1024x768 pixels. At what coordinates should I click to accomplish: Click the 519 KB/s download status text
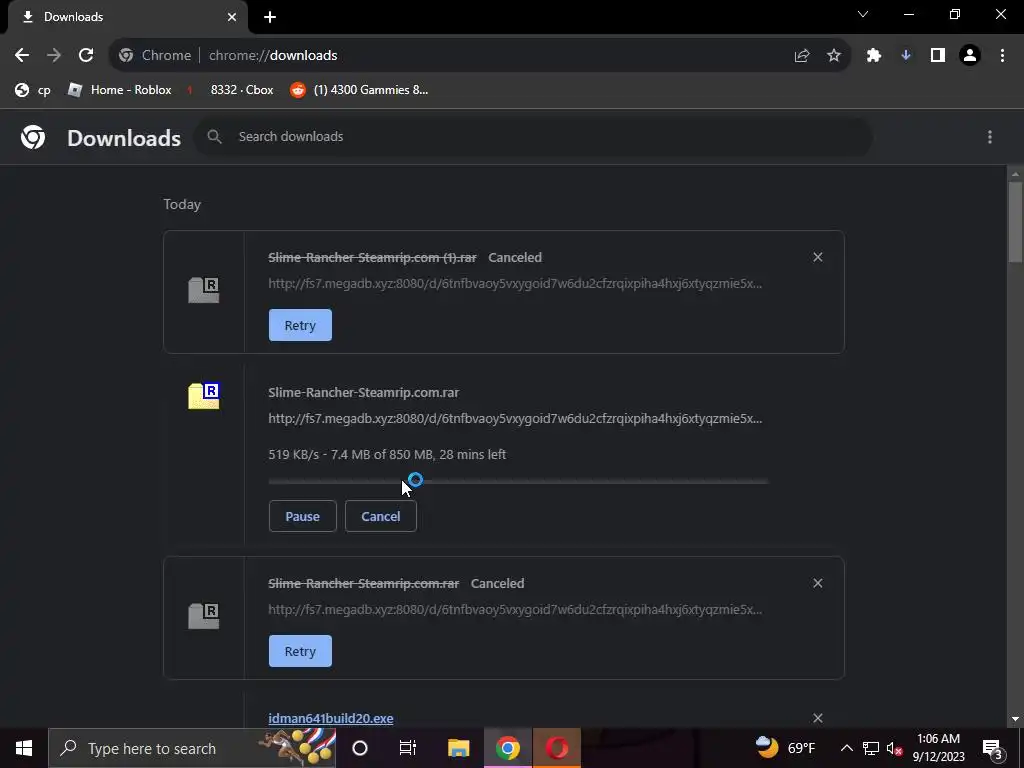coord(387,455)
